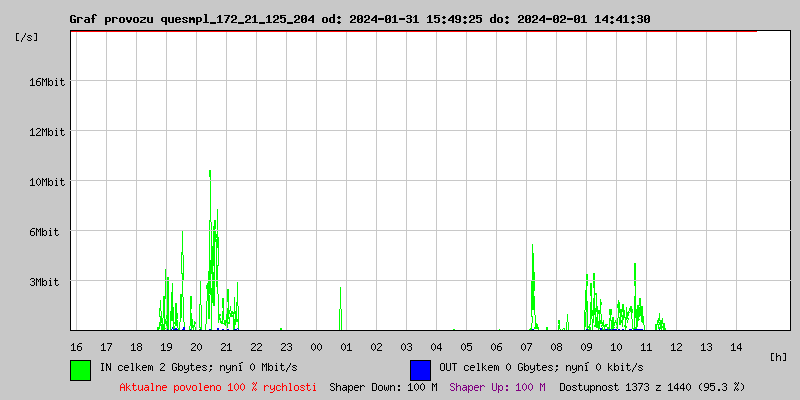Click the 6Mbit label on the y-axis

44,232
